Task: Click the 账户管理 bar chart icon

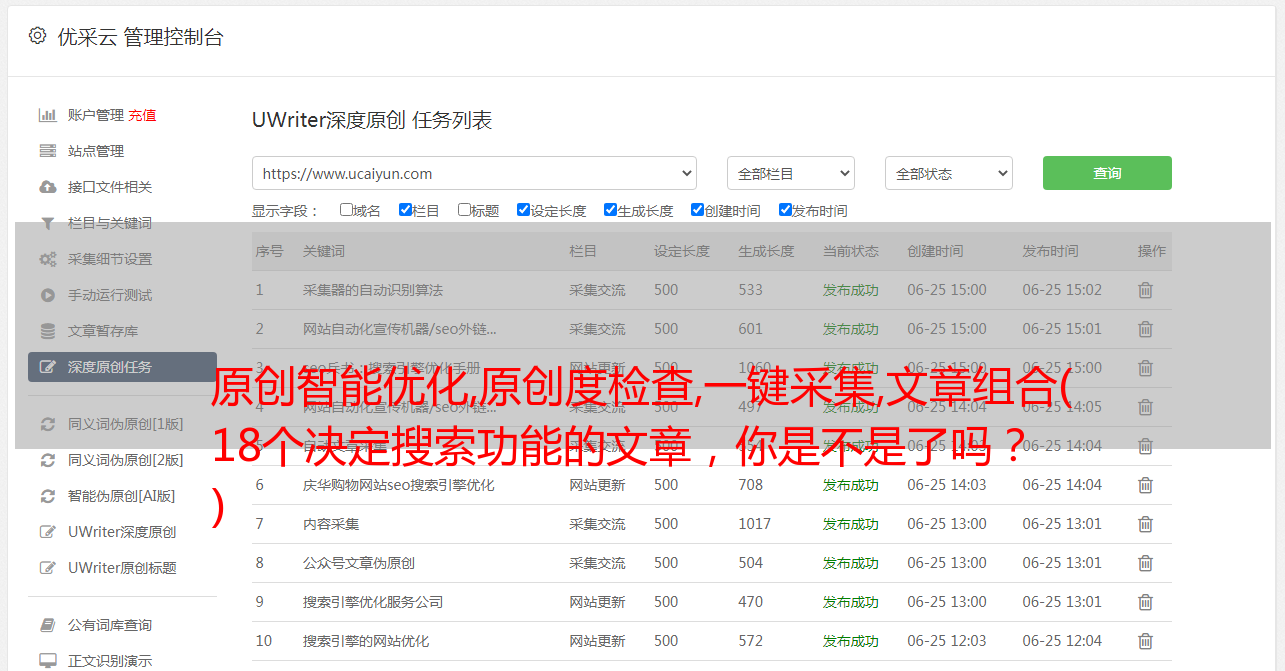Action: [x=47, y=115]
